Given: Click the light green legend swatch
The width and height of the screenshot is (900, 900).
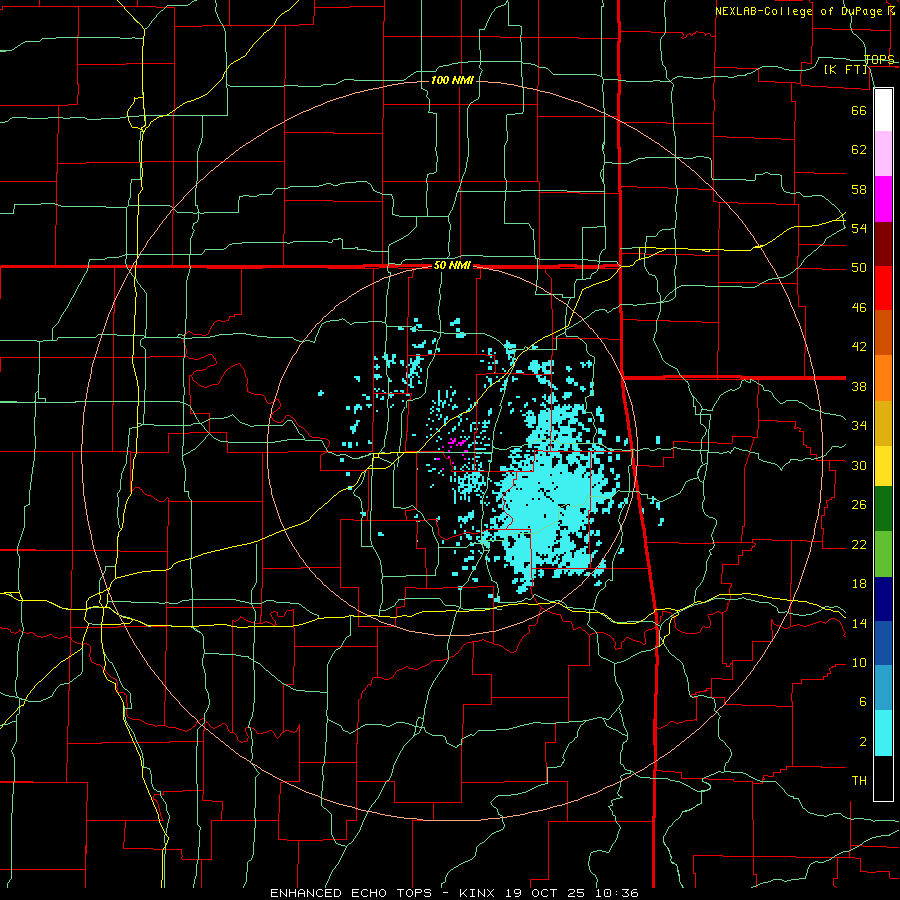Looking at the screenshot, I should point(883,554).
